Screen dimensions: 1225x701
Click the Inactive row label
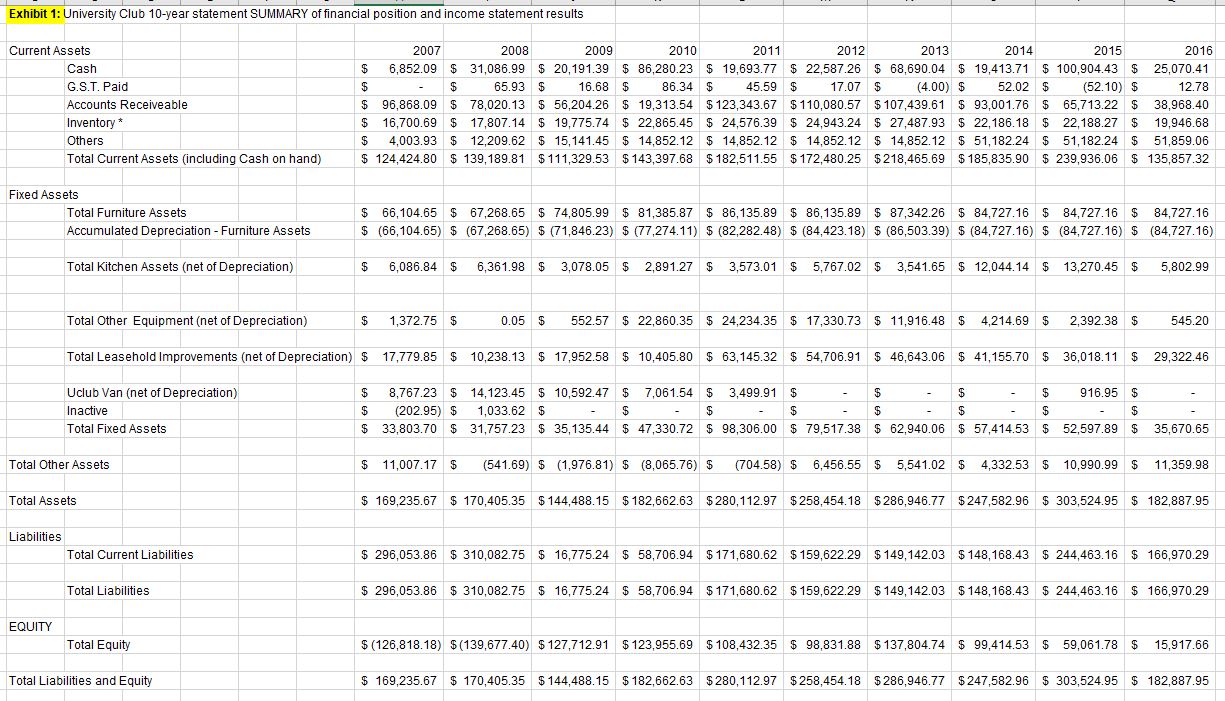pyautogui.click(x=87, y=410)
